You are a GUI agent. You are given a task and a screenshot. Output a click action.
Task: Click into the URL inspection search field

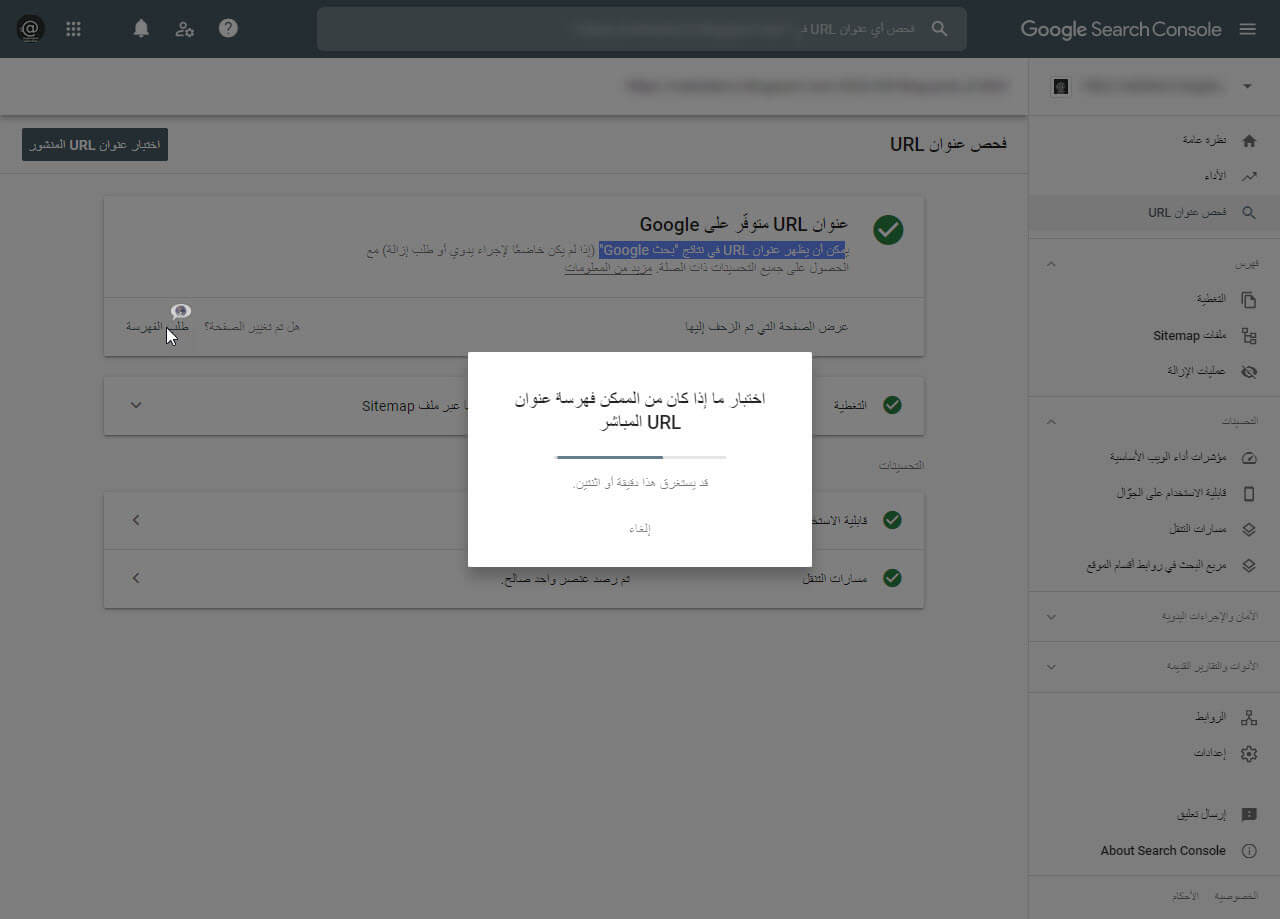coord(642,29)
